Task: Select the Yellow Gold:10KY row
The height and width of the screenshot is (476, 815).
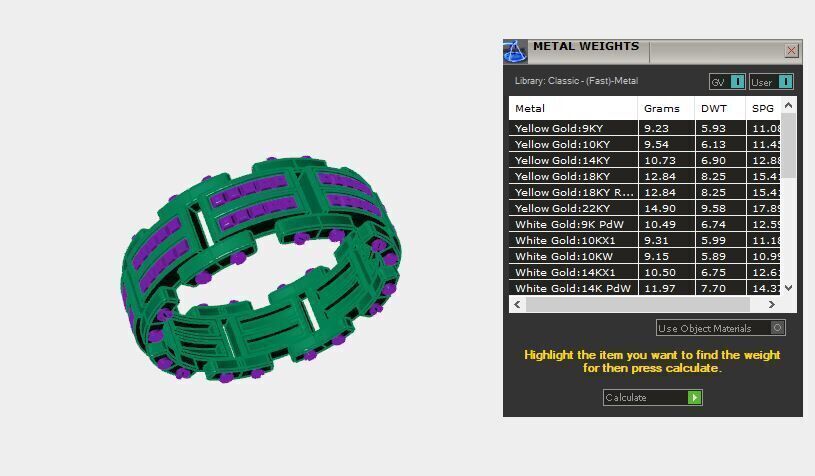Action: (x=645, y=144)
